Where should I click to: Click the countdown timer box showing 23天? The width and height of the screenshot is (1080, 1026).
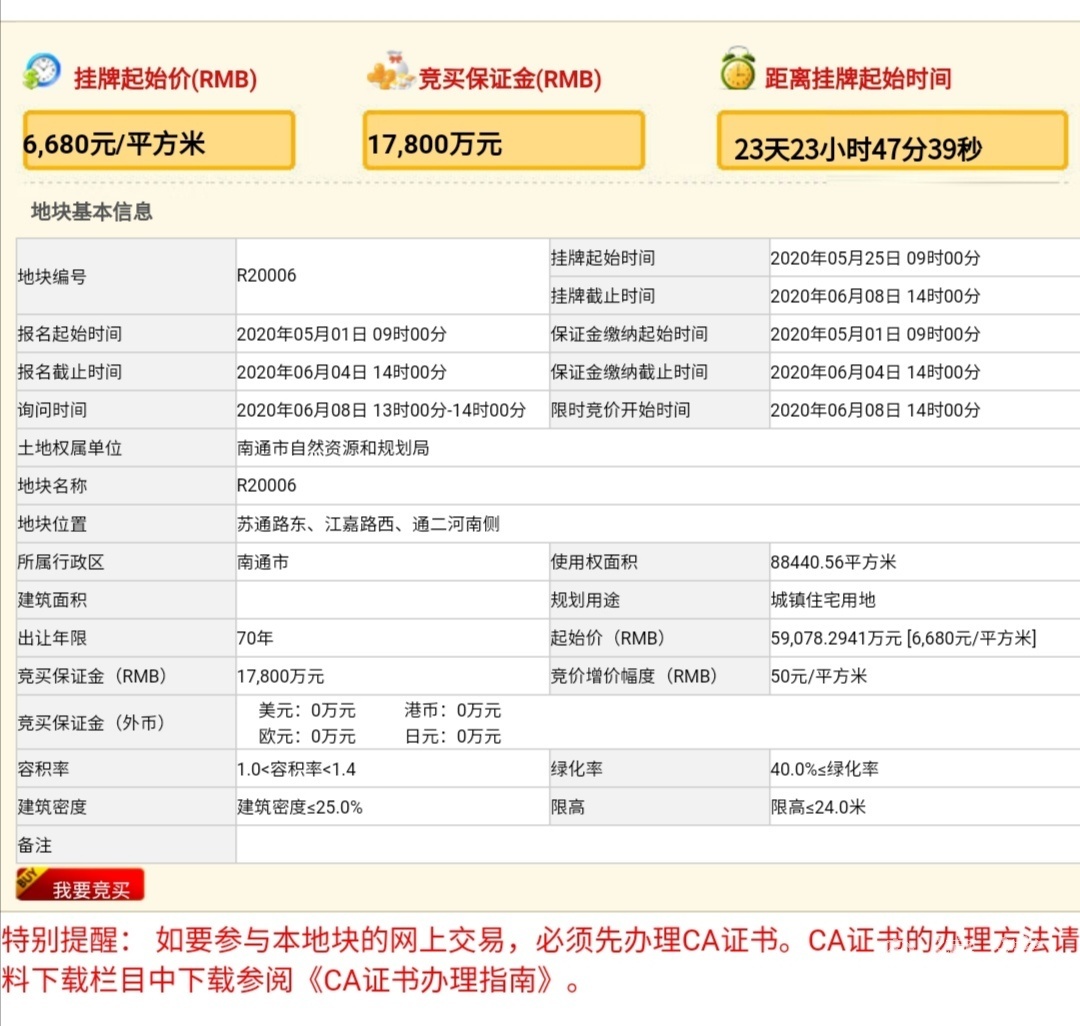(891, 142)
